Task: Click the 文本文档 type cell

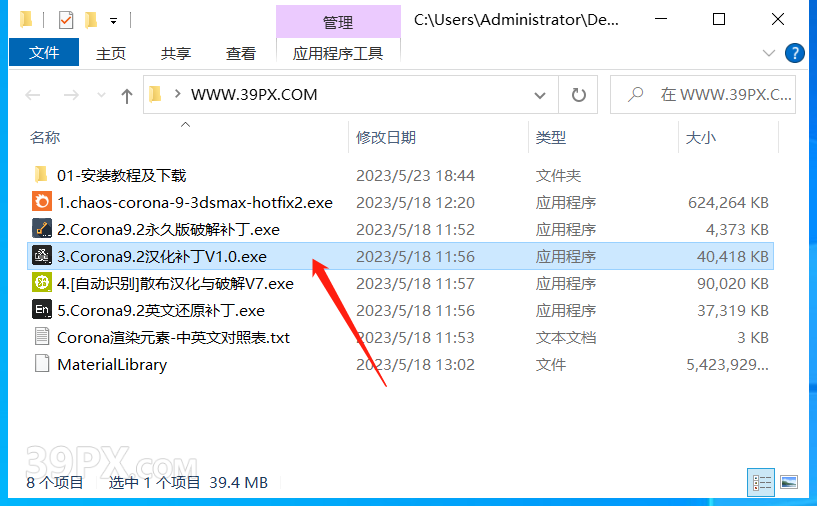Action: pyautogui.click(x=565, y=338)
